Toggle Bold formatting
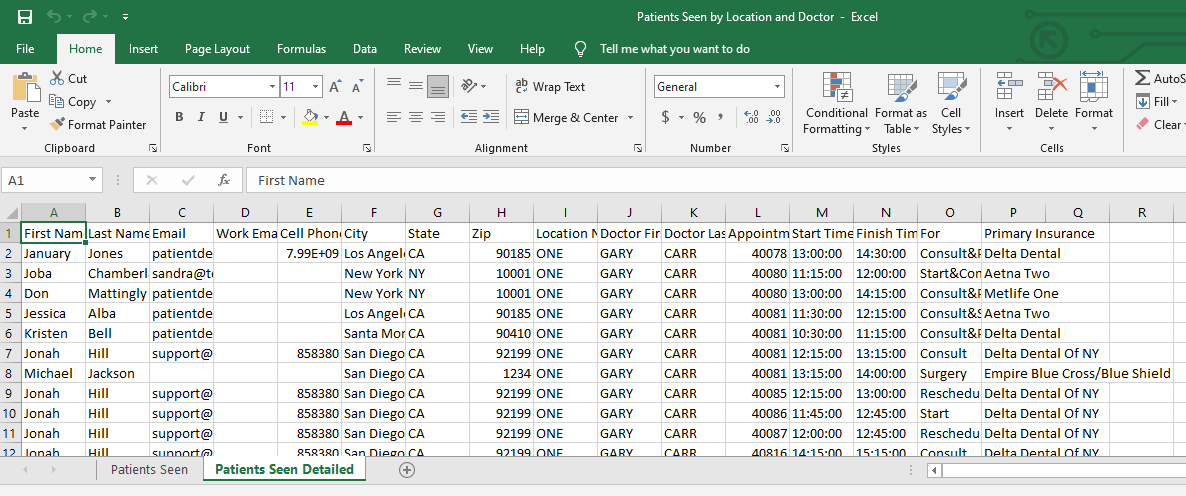 (x=179, y=118)
